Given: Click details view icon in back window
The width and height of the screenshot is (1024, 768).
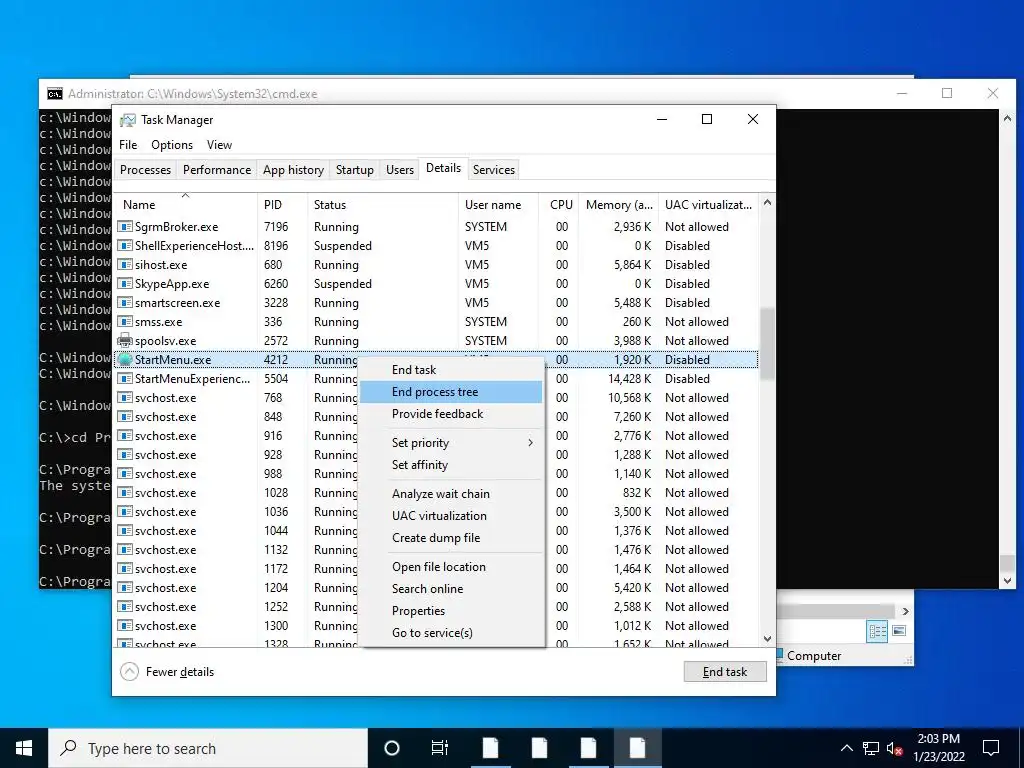Looking at the screenshot, I should [x=877, y=631].
